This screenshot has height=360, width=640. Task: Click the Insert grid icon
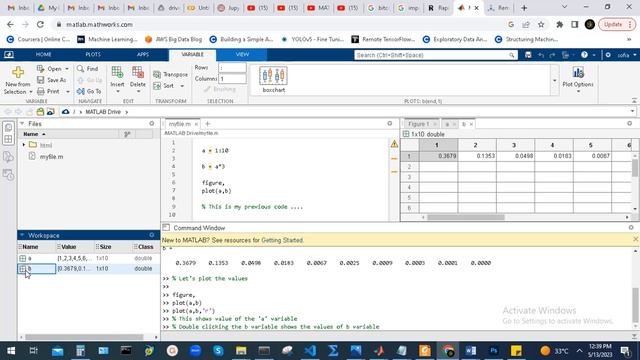click(117, 73)
